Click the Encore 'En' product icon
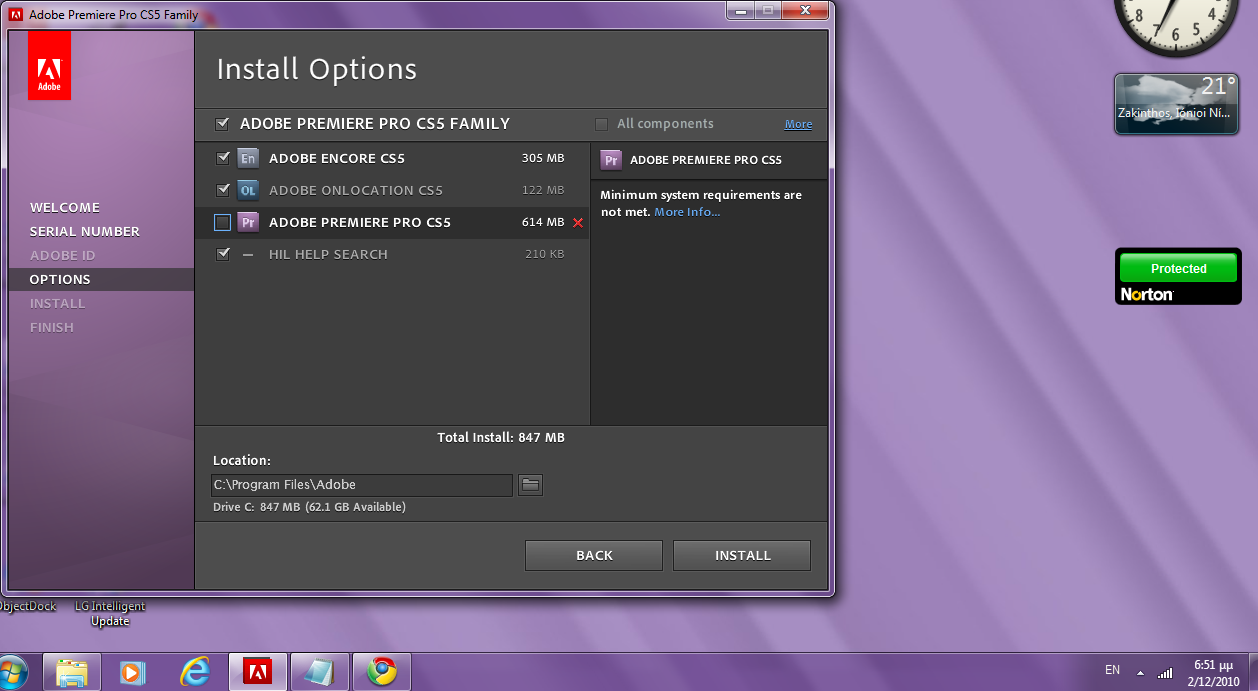Viewport: 1258px width, 691px height. [248, 158]
